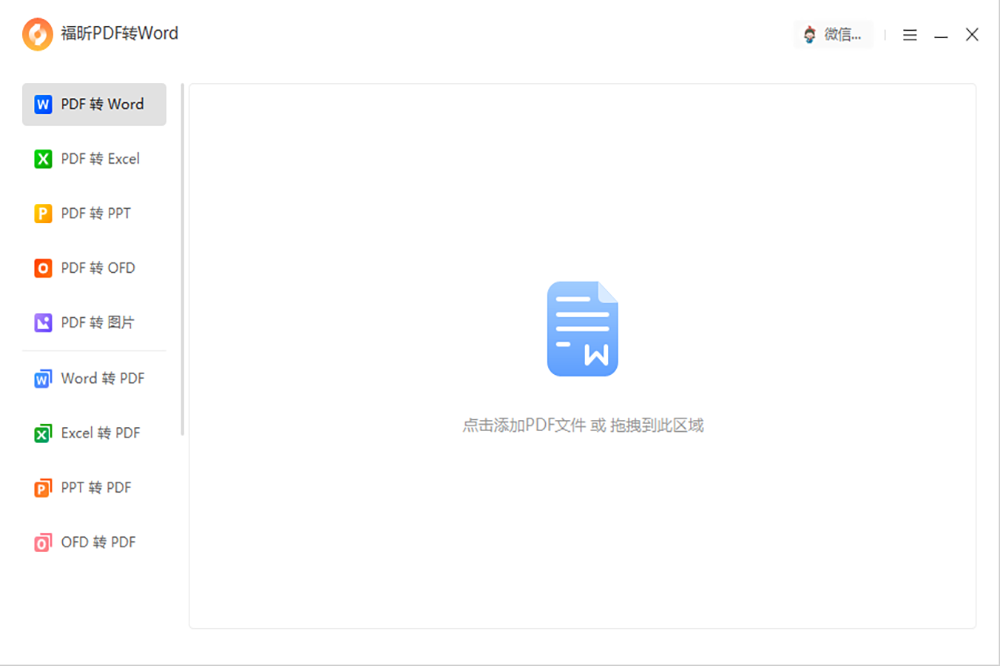
Task: Click the Excel 转 PDF sidebar icon
Action: pos(42,432)
